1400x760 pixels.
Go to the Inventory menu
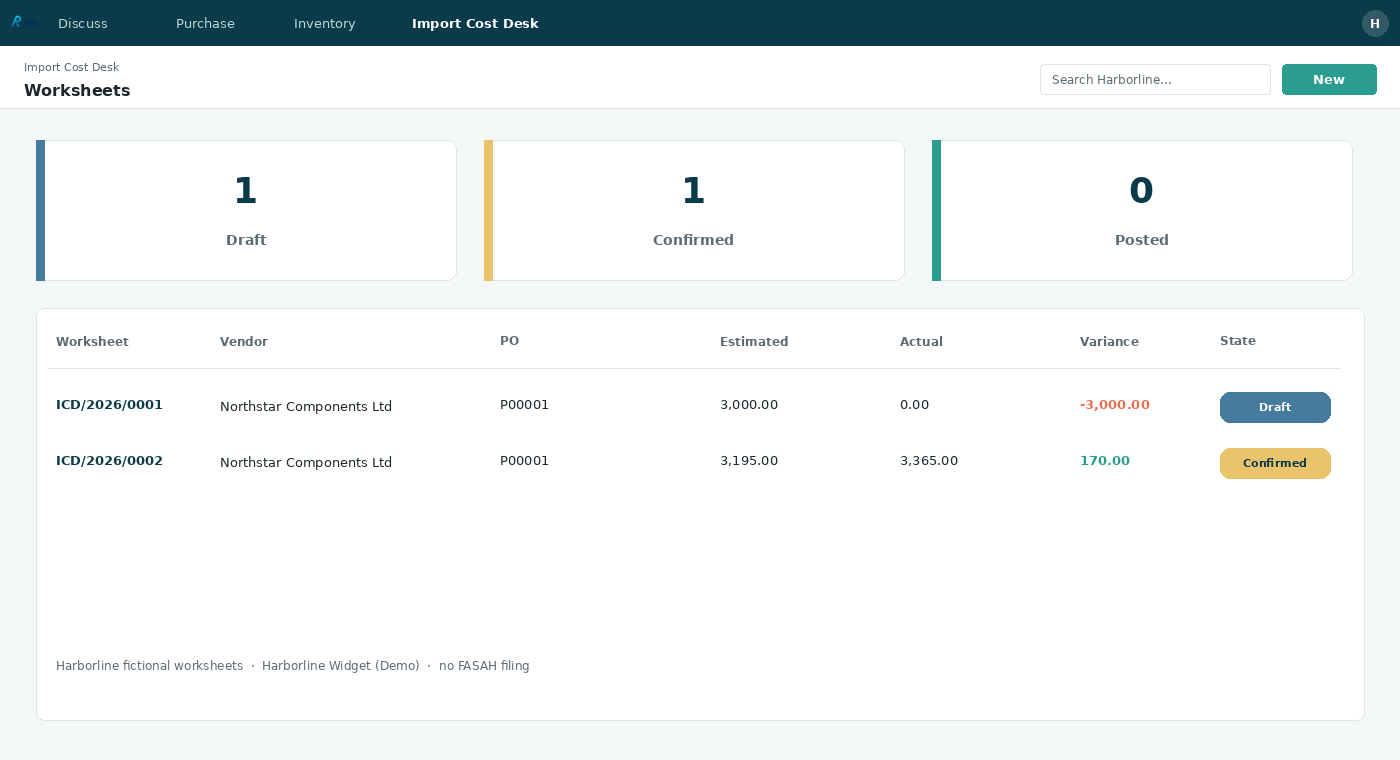pos(325,23)
